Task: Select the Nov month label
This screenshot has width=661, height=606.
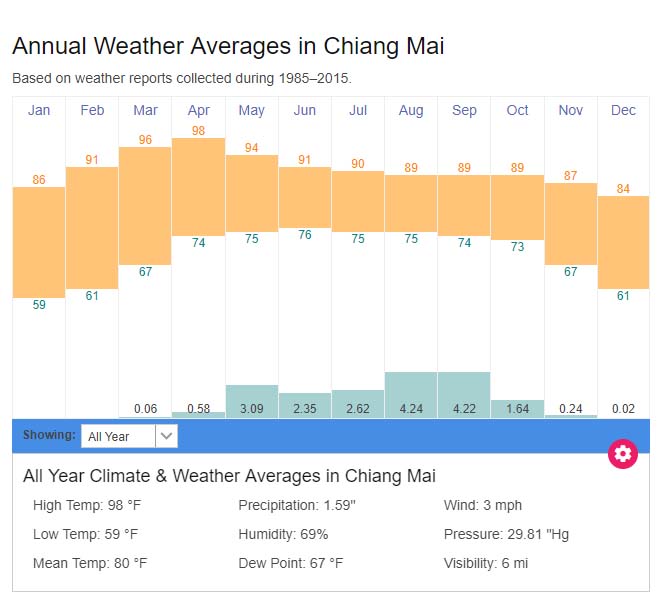Action: click(571, 110)
